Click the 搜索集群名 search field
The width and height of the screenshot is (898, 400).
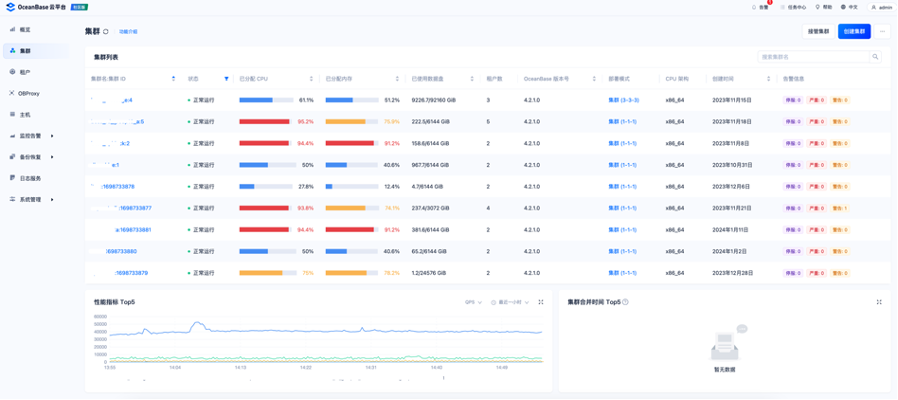[x=814, y=57]
